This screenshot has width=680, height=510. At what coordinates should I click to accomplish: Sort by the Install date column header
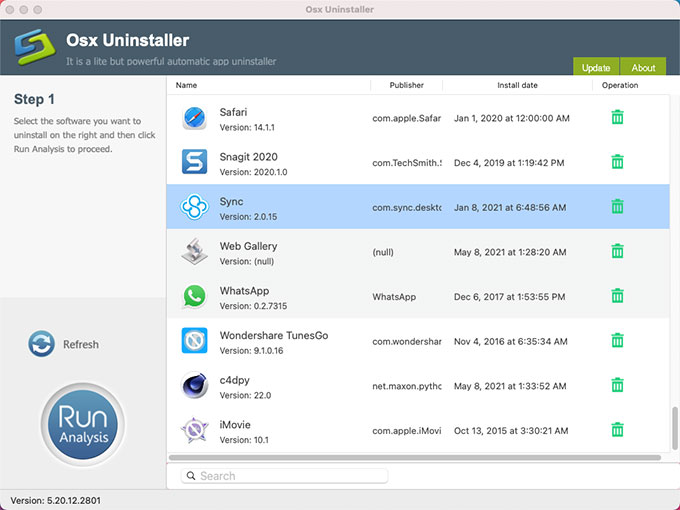pyautogui.click(x=517, y=85)
